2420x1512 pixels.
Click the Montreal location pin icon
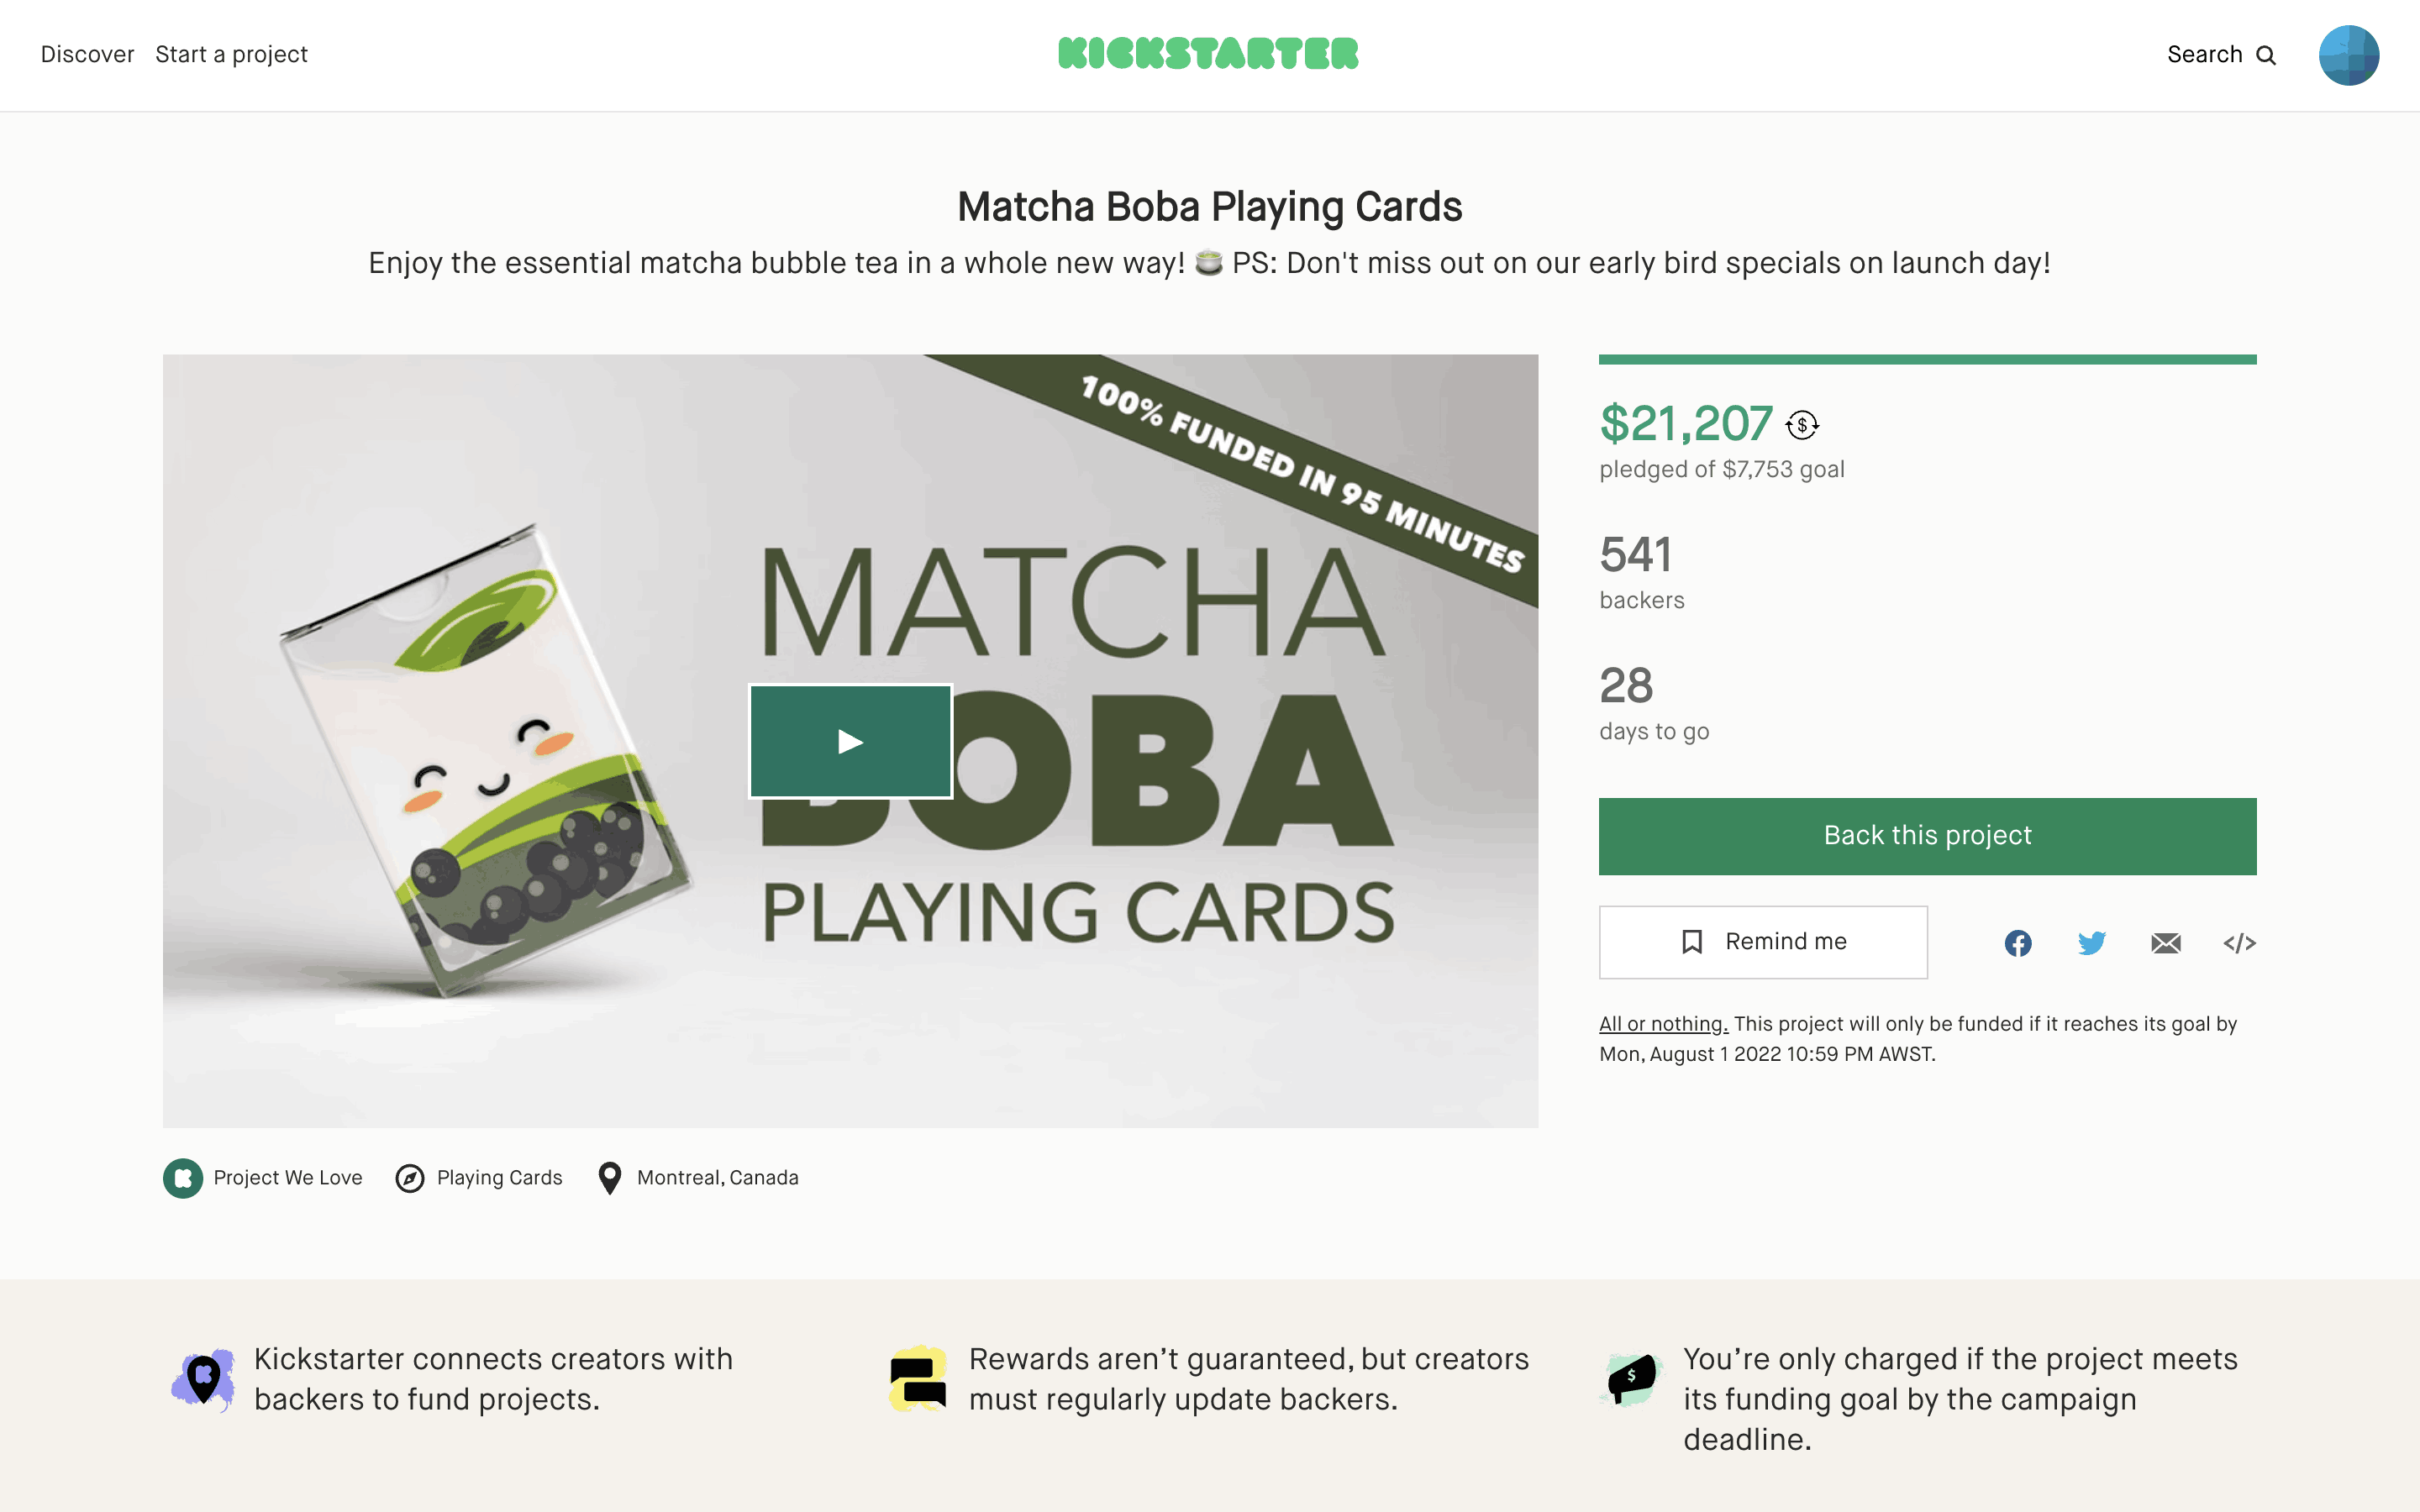pos(609,1178)
